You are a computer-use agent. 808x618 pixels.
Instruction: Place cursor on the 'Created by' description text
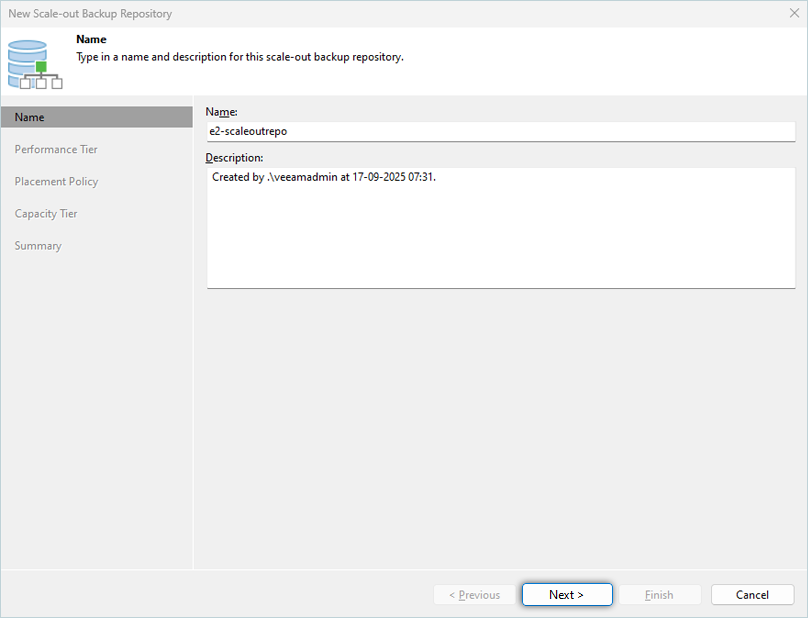[324, 177]
